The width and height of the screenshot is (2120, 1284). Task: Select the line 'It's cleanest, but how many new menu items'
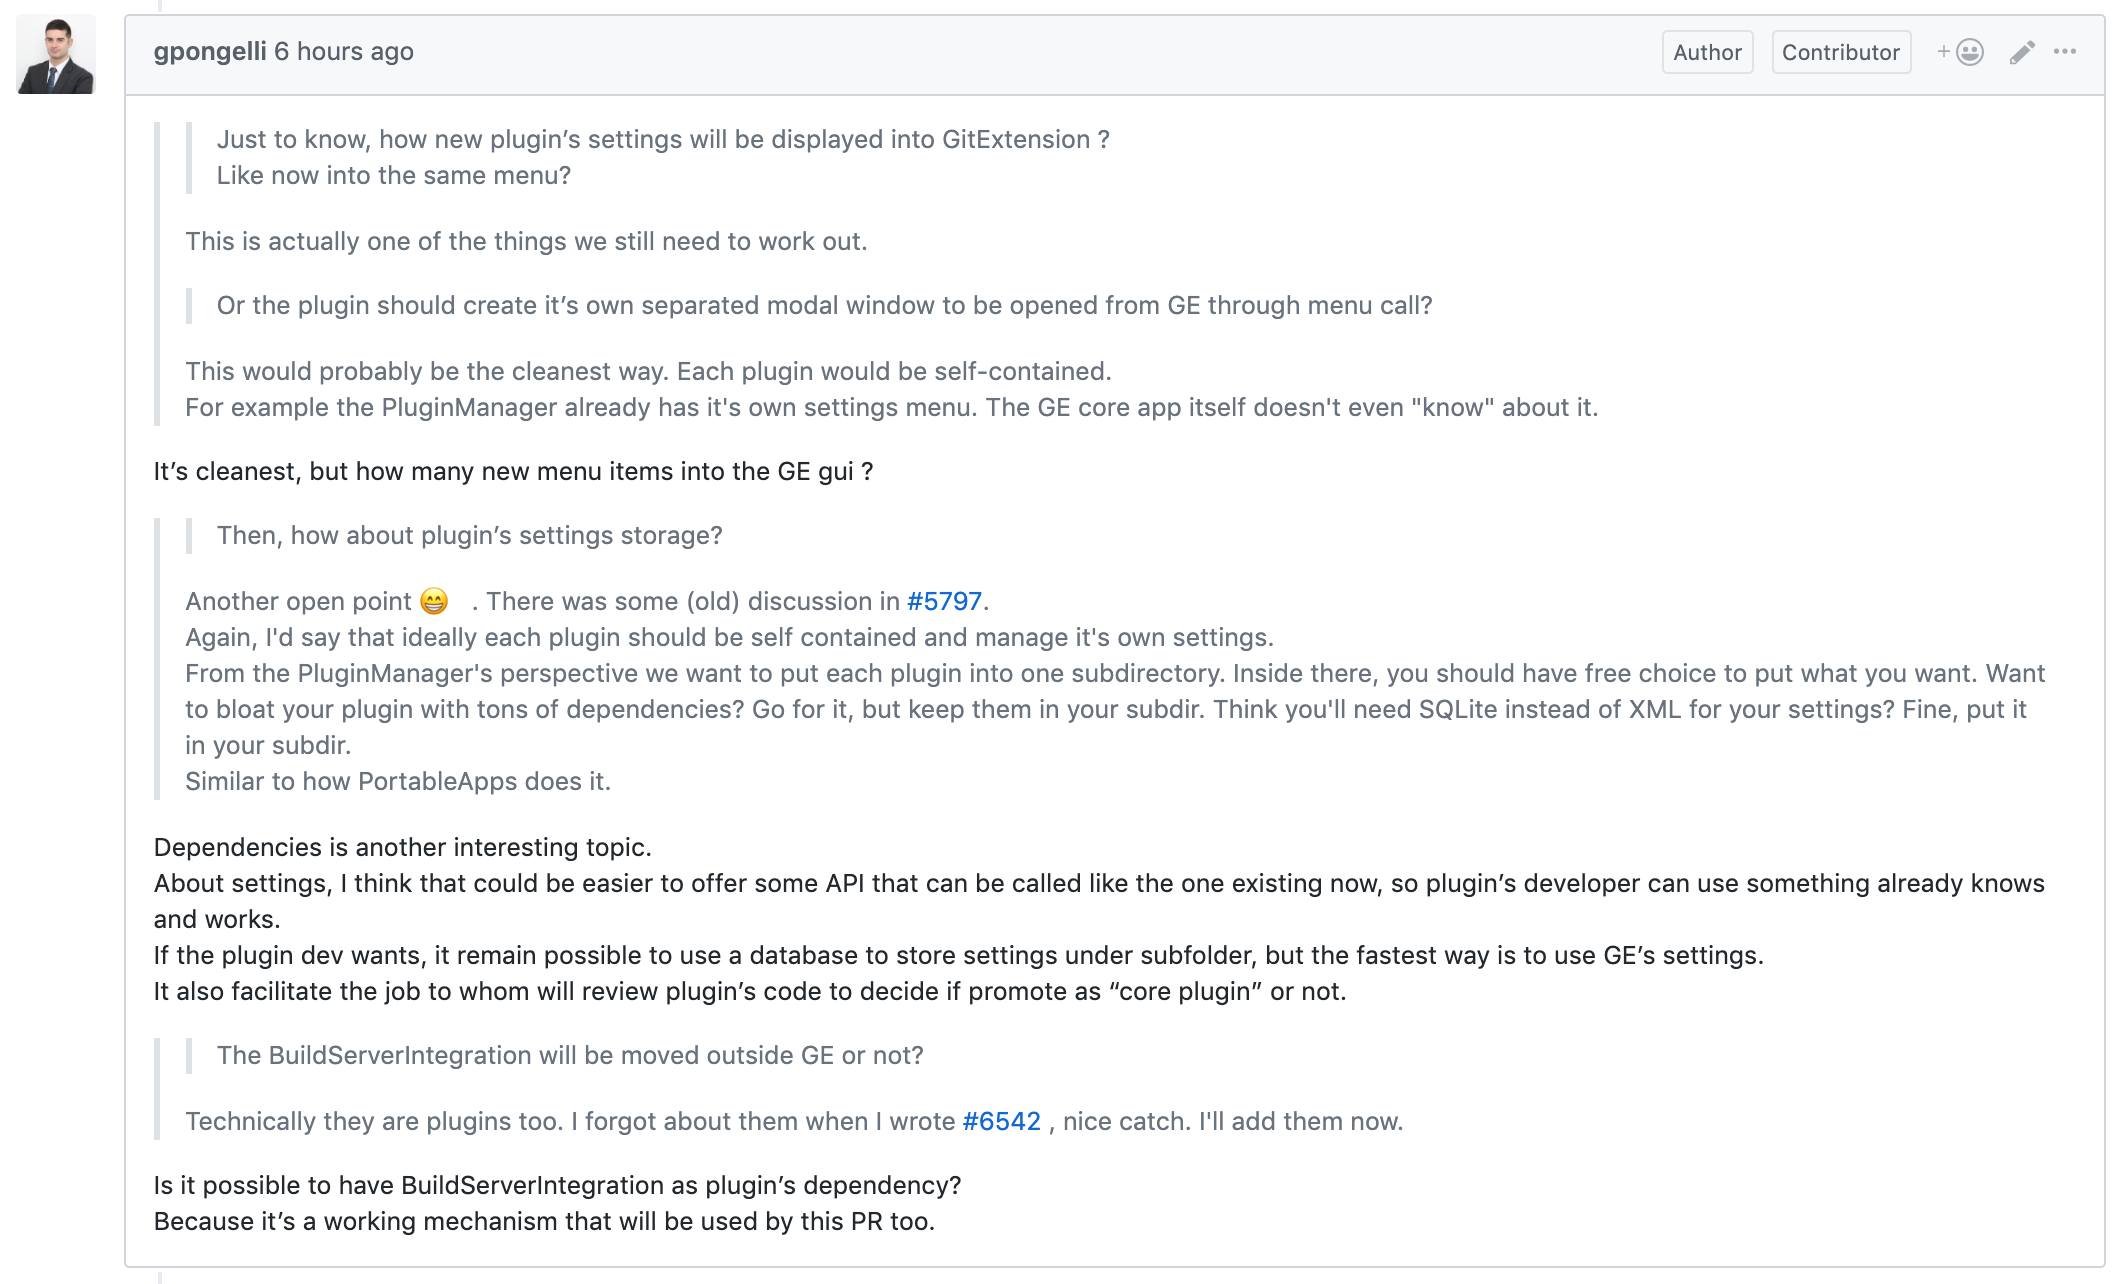coord(513,472)
